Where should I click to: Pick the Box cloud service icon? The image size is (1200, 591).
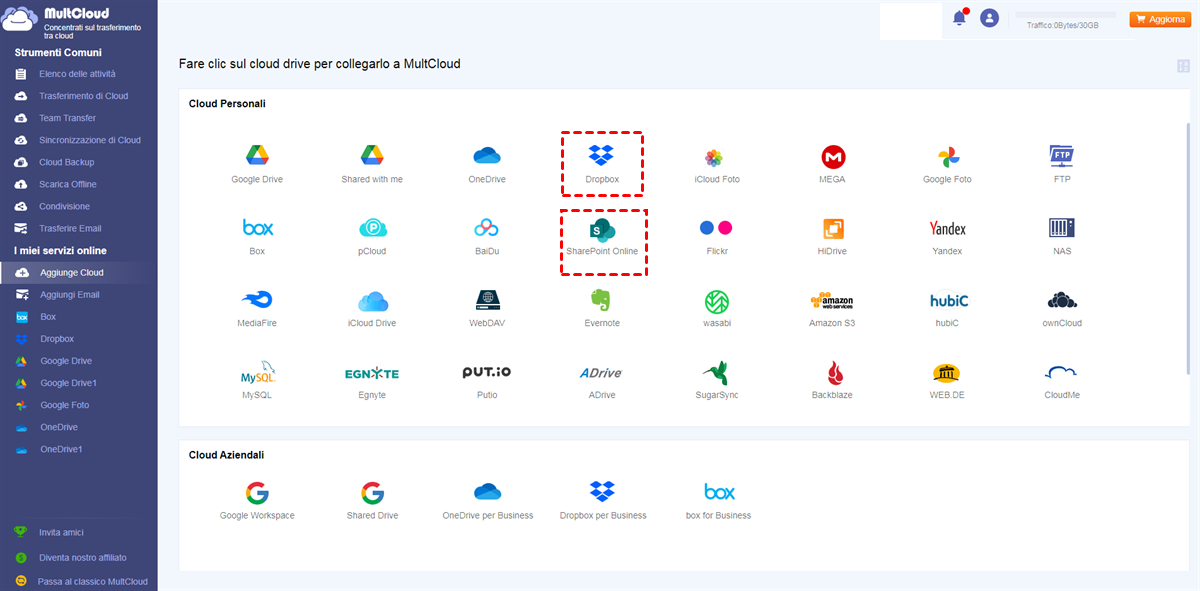(257, 228)
